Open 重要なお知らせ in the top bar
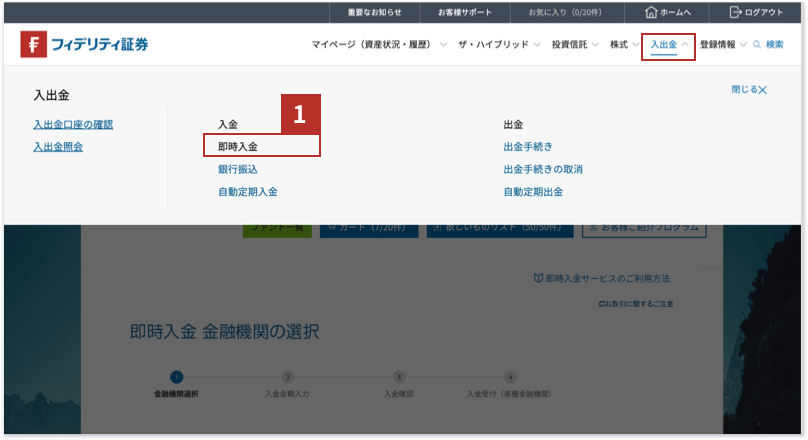 coord(374,12)
